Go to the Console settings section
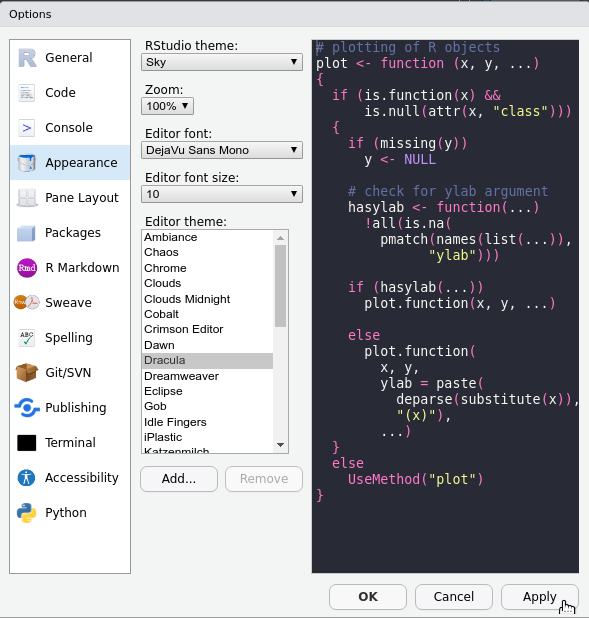Viewport: 589px width, 618px height. point(70,128)
